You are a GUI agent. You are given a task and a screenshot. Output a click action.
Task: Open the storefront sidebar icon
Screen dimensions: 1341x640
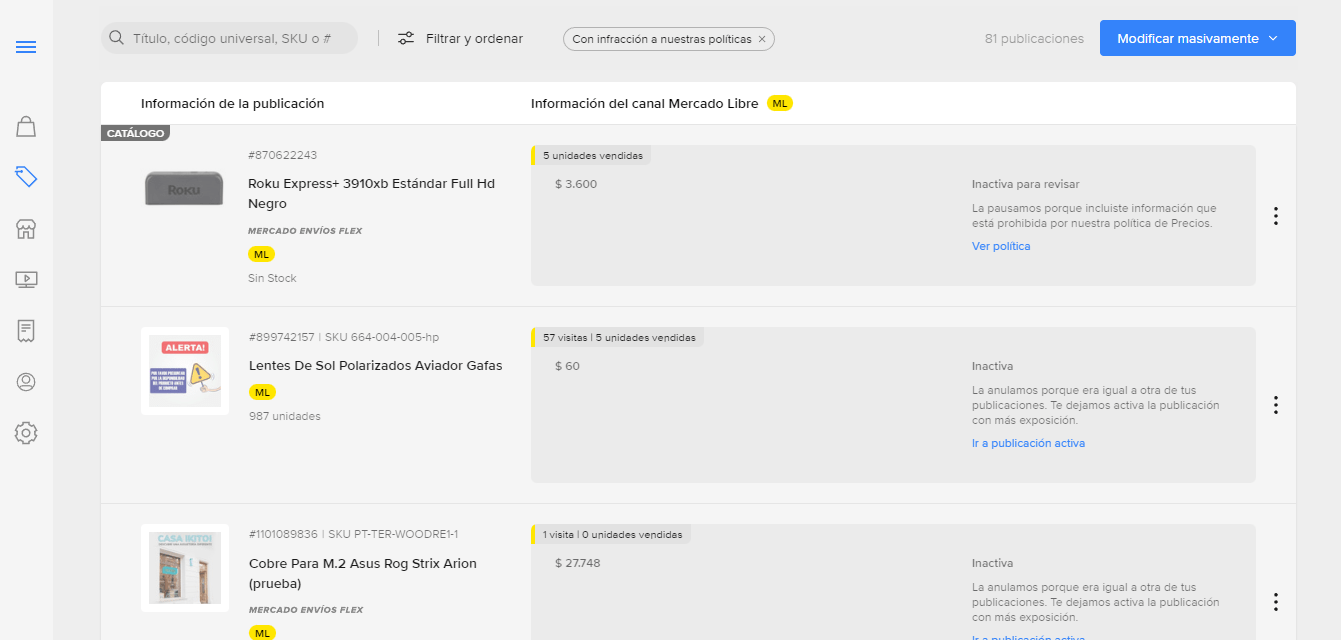point(26,229)
